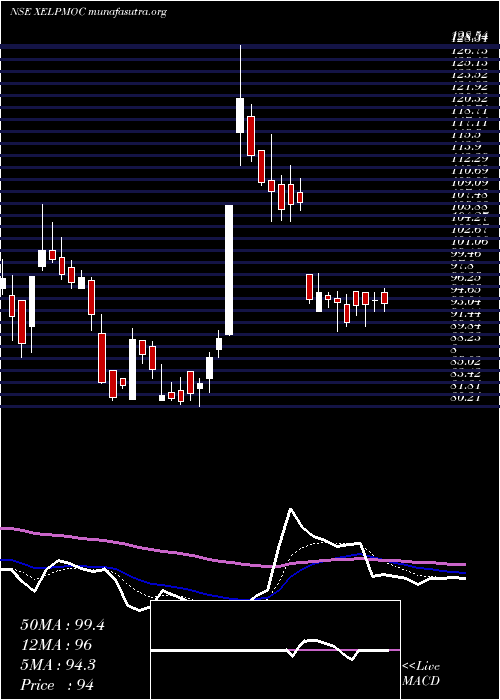The width and height of the screenshot is (500, 700).
Task: Click the NSE XELPMOC chart title
Action: point(88,12)
